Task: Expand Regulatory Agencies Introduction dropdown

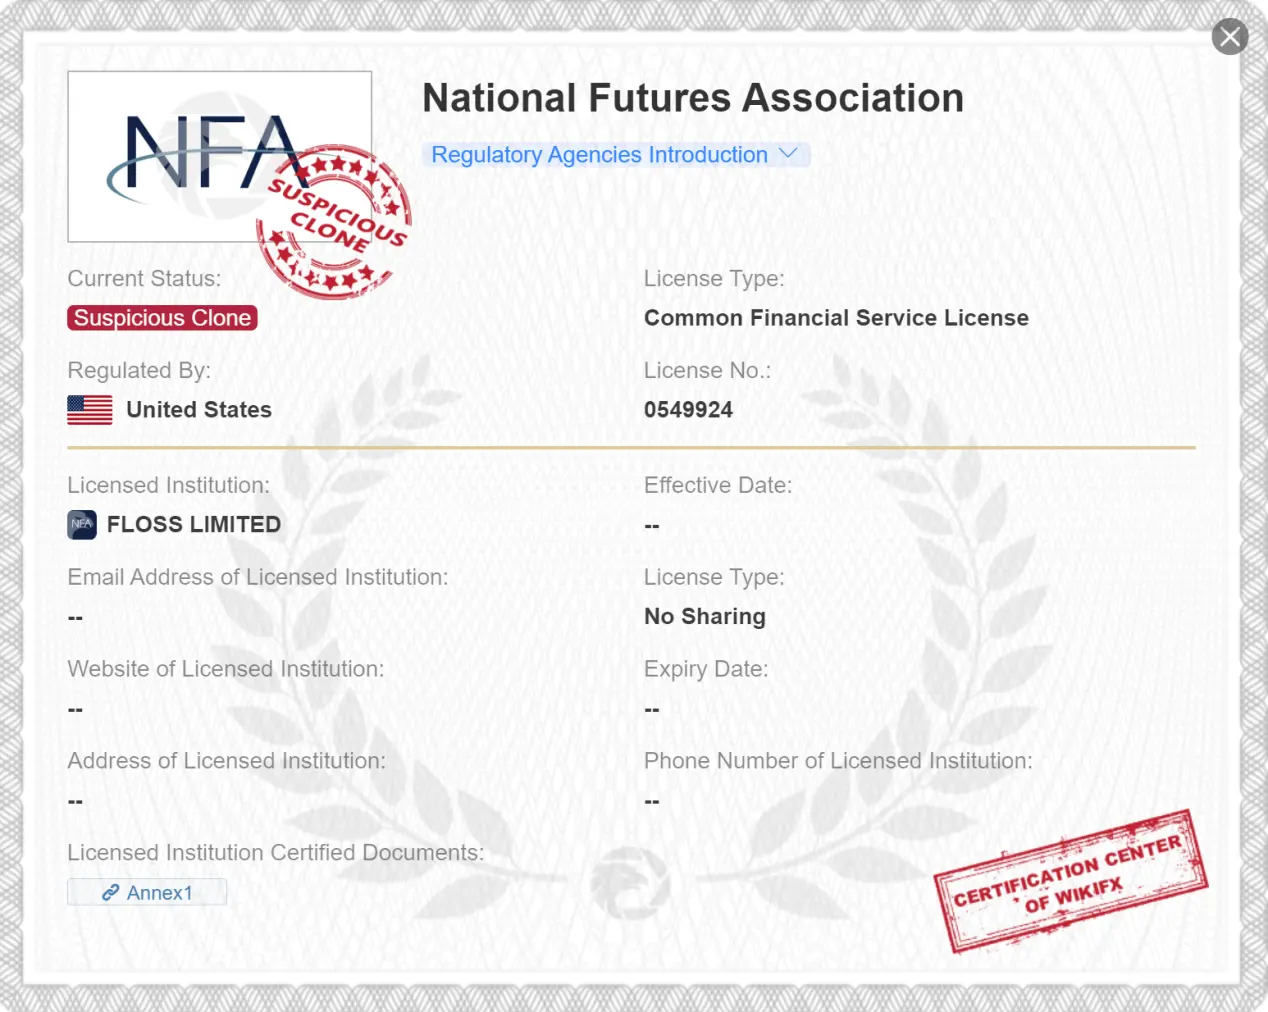Action: (600, 155)
